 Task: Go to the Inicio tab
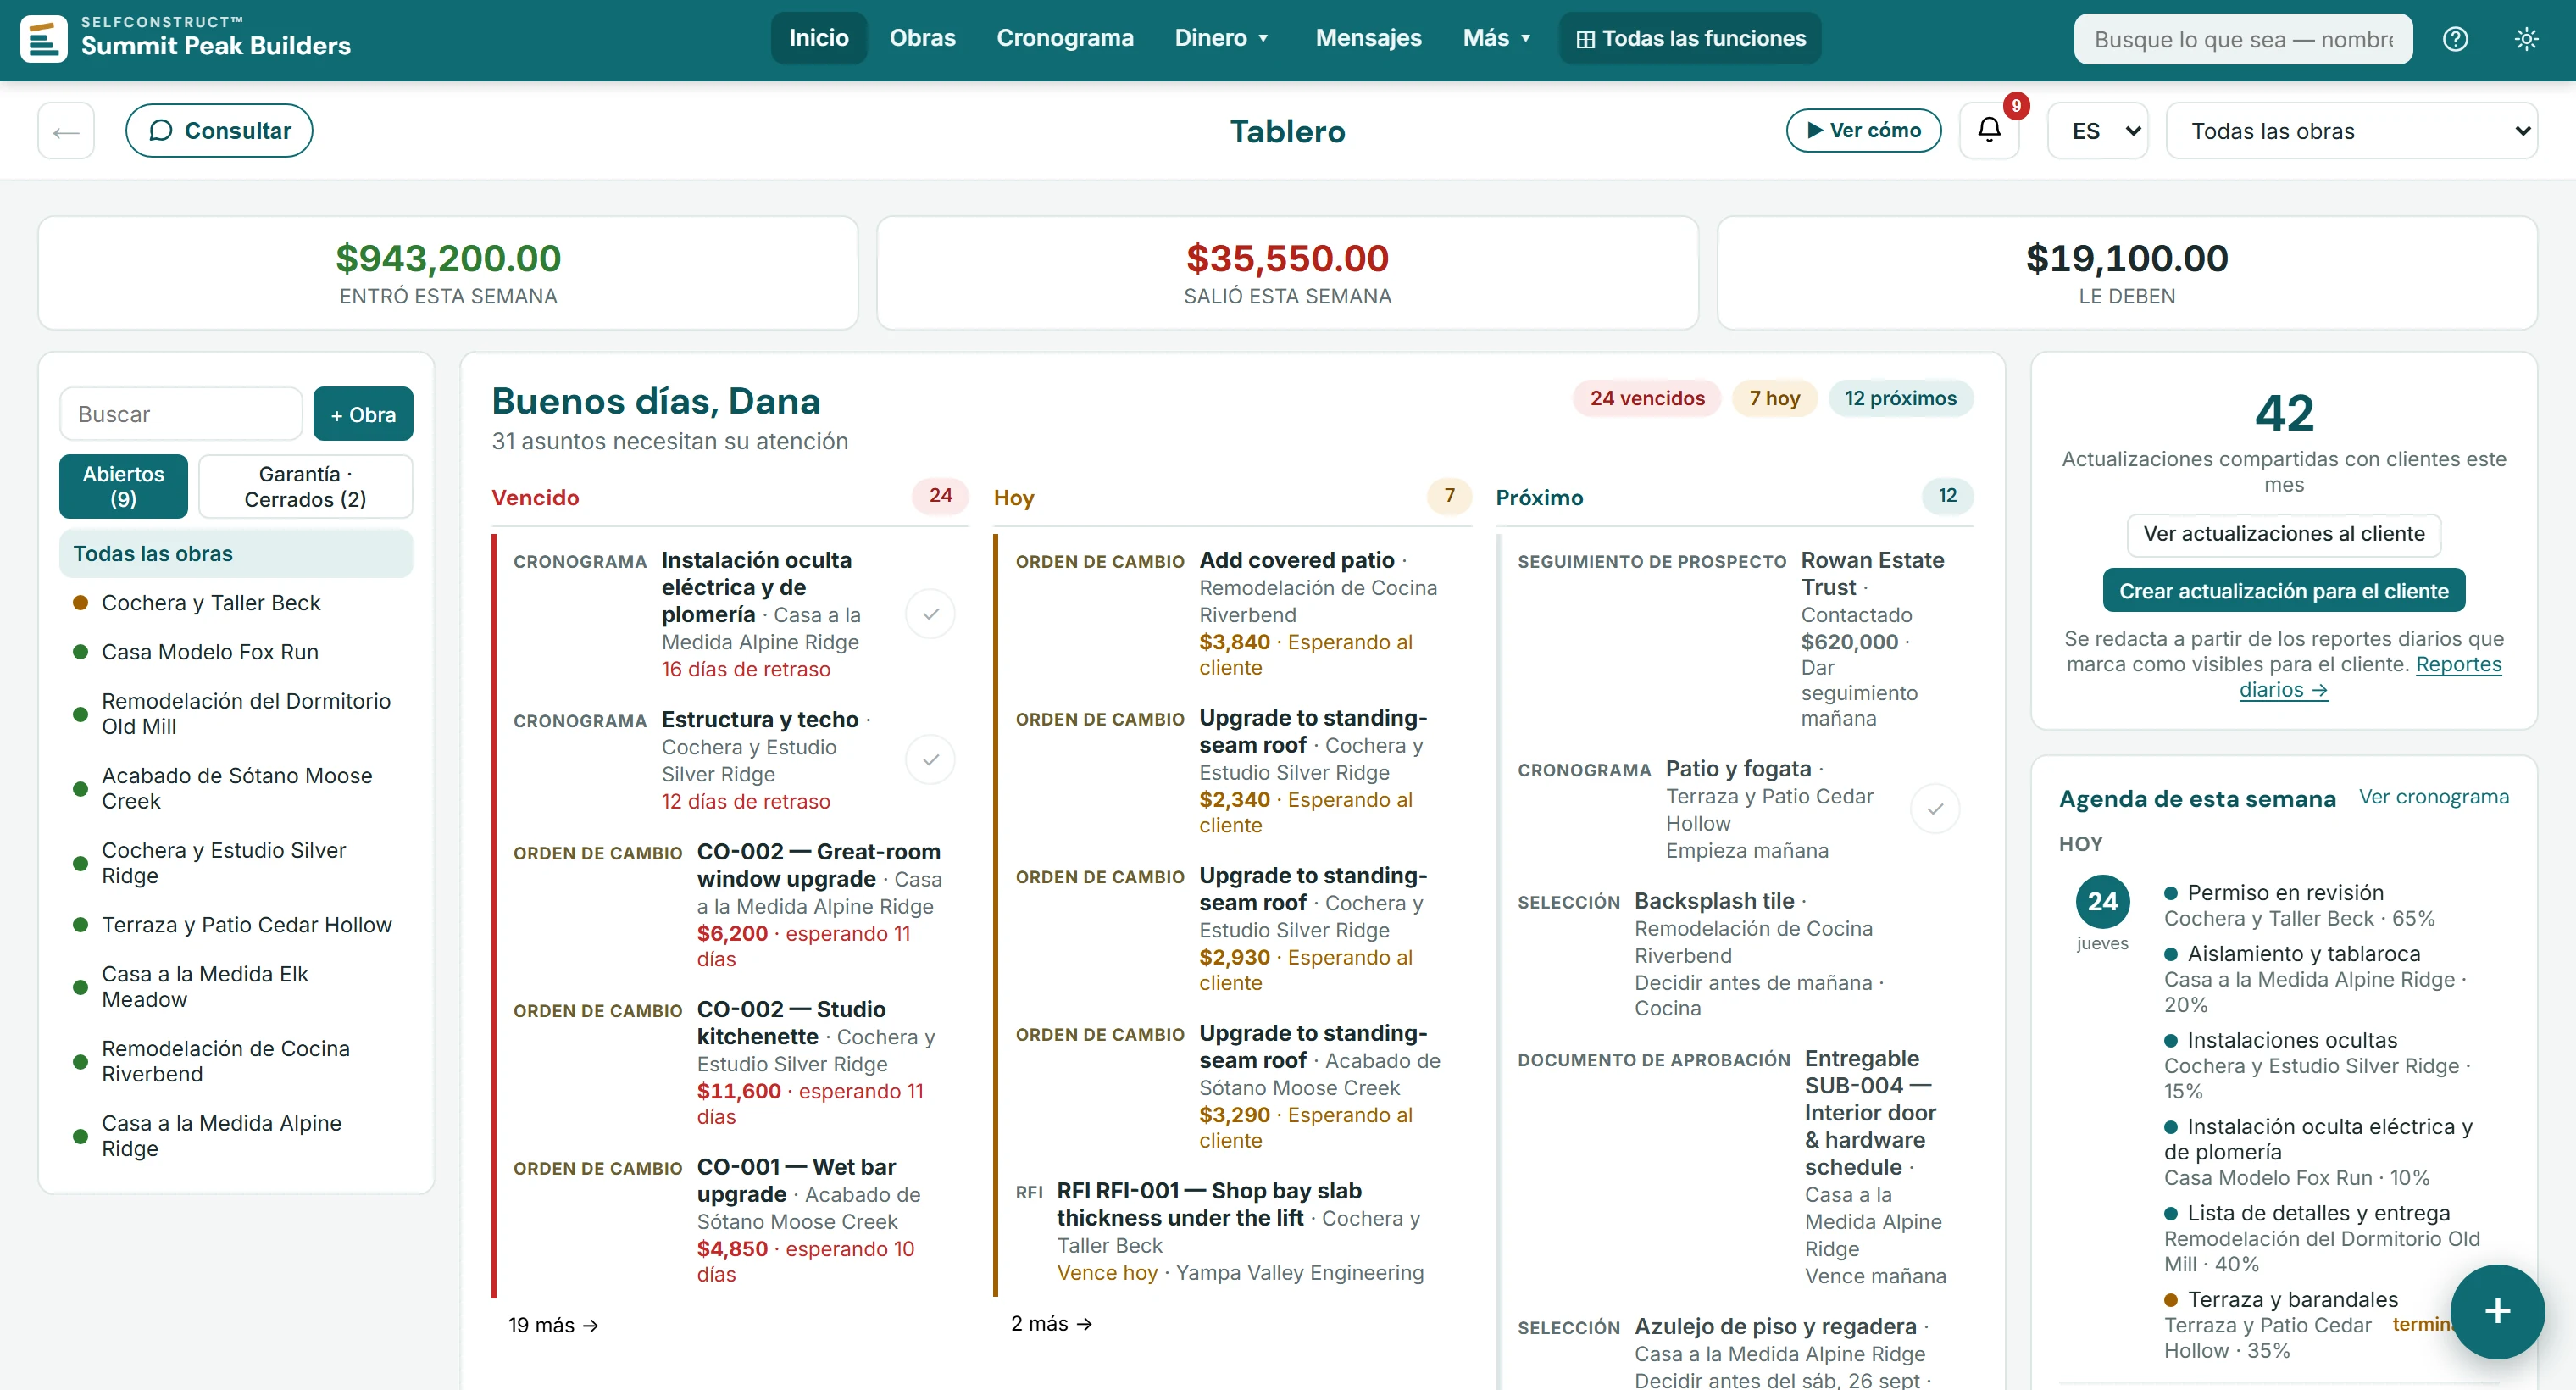818,38
